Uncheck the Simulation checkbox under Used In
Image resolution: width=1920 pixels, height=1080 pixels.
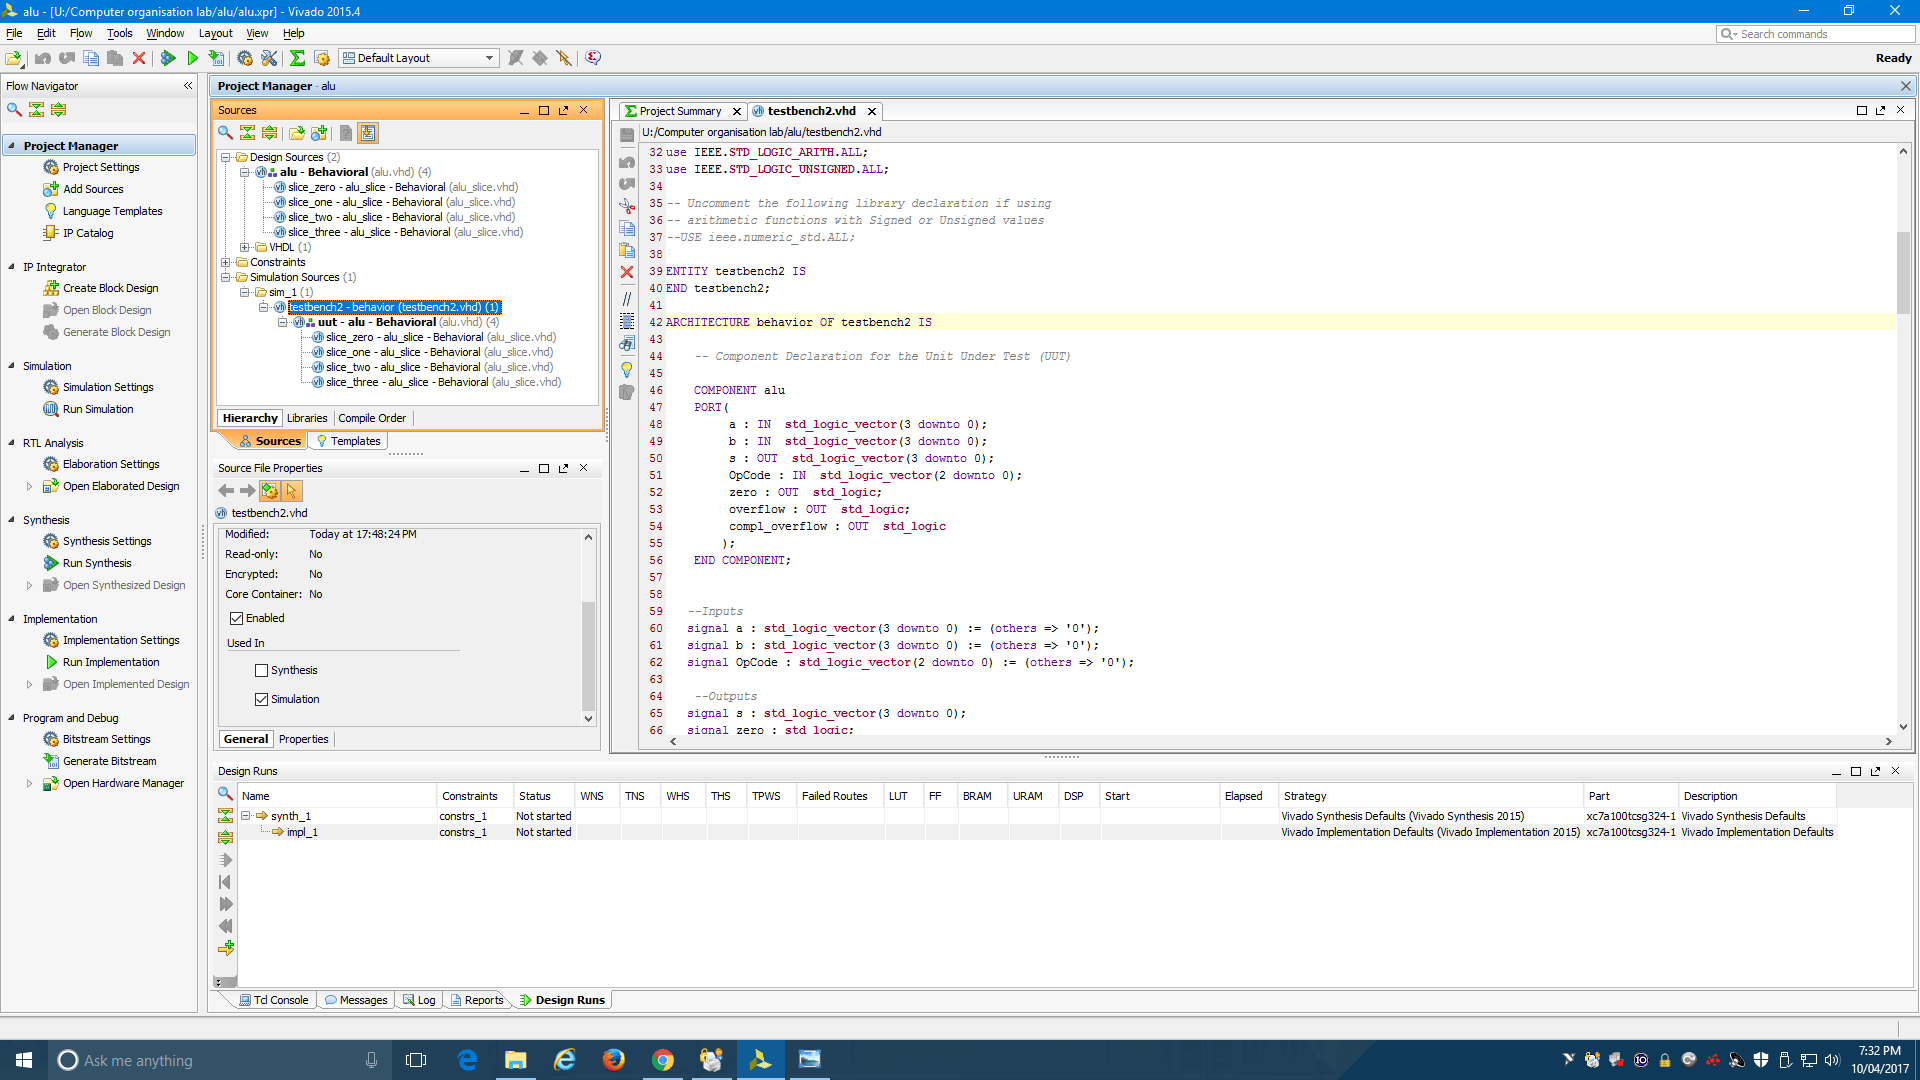[262, 700]
